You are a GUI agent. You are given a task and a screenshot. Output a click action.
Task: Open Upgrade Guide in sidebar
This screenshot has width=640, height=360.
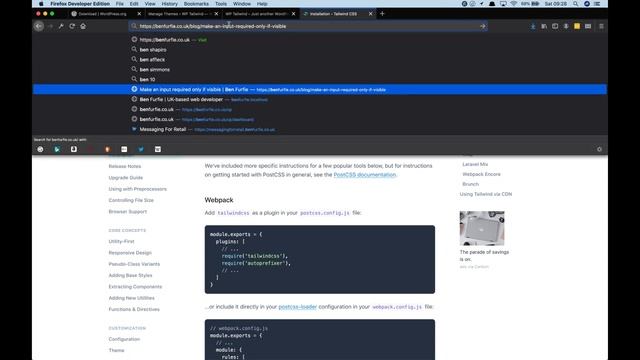point(126,178)
